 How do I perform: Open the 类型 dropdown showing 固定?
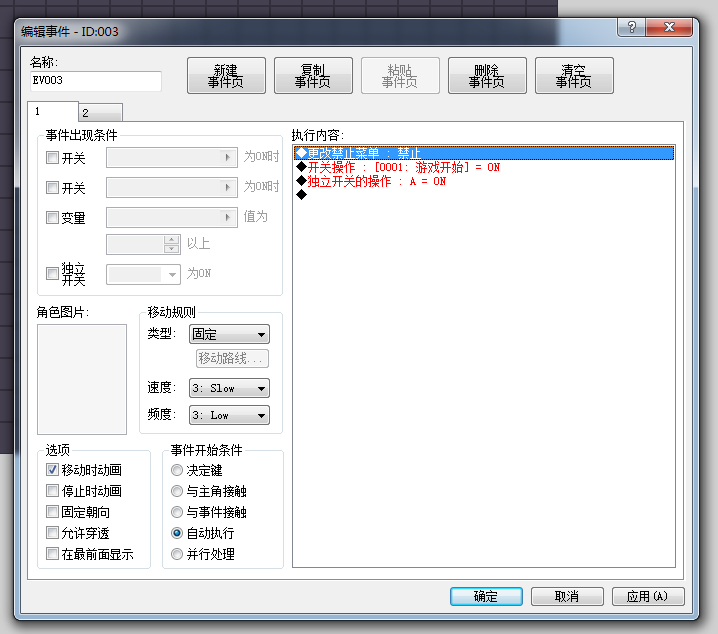click(x=229, y=334)
